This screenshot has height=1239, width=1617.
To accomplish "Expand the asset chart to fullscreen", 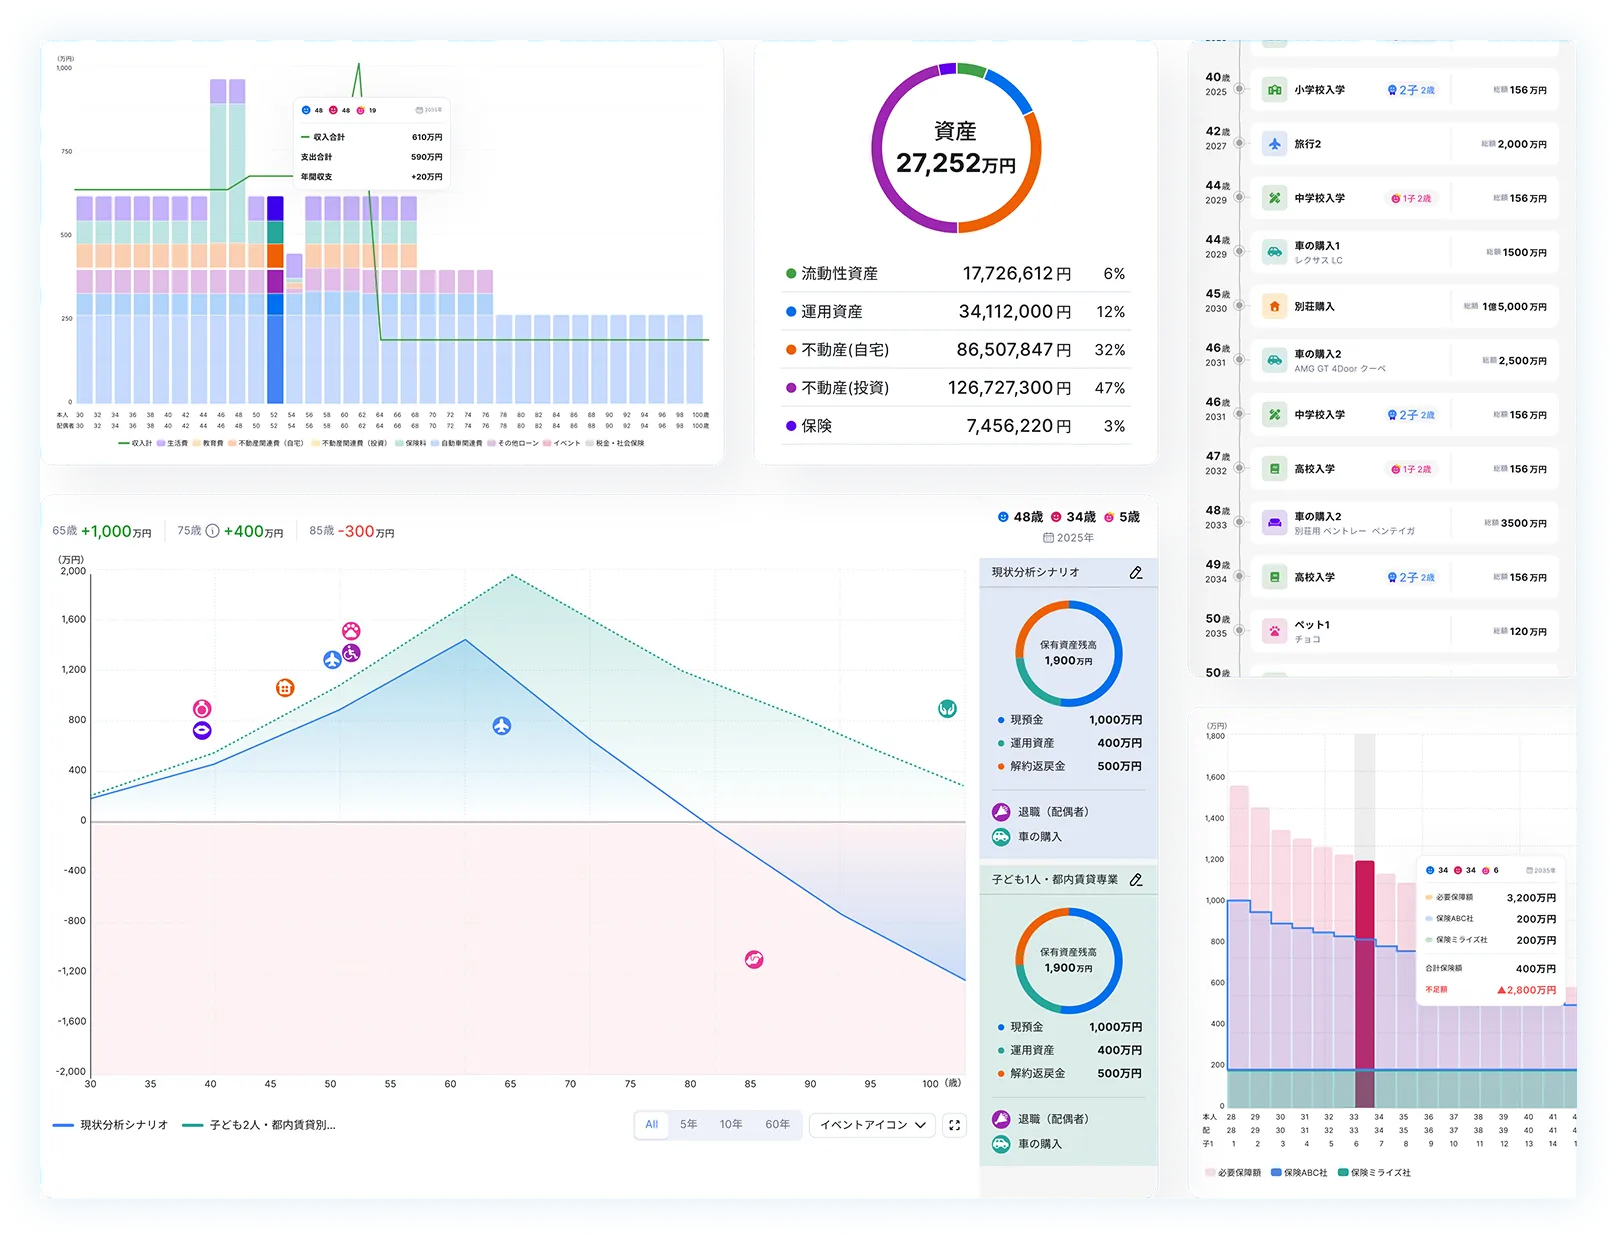I will (954, 1125).
